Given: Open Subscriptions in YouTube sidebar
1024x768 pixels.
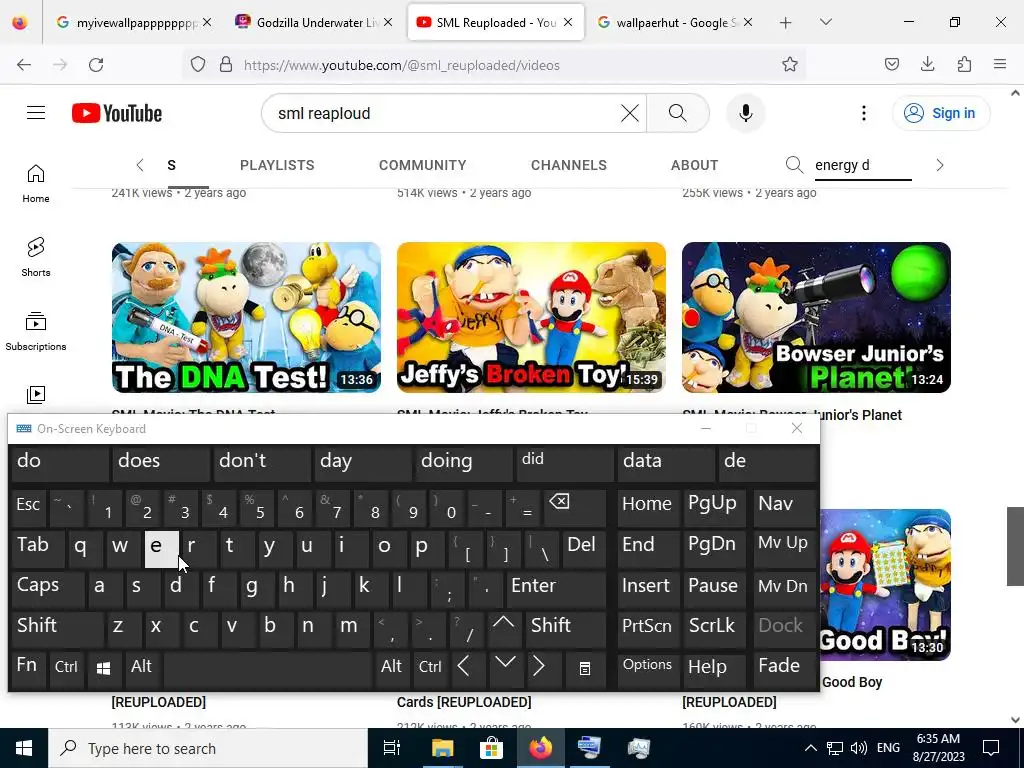Looking at the screenshot, I should 36,331.
